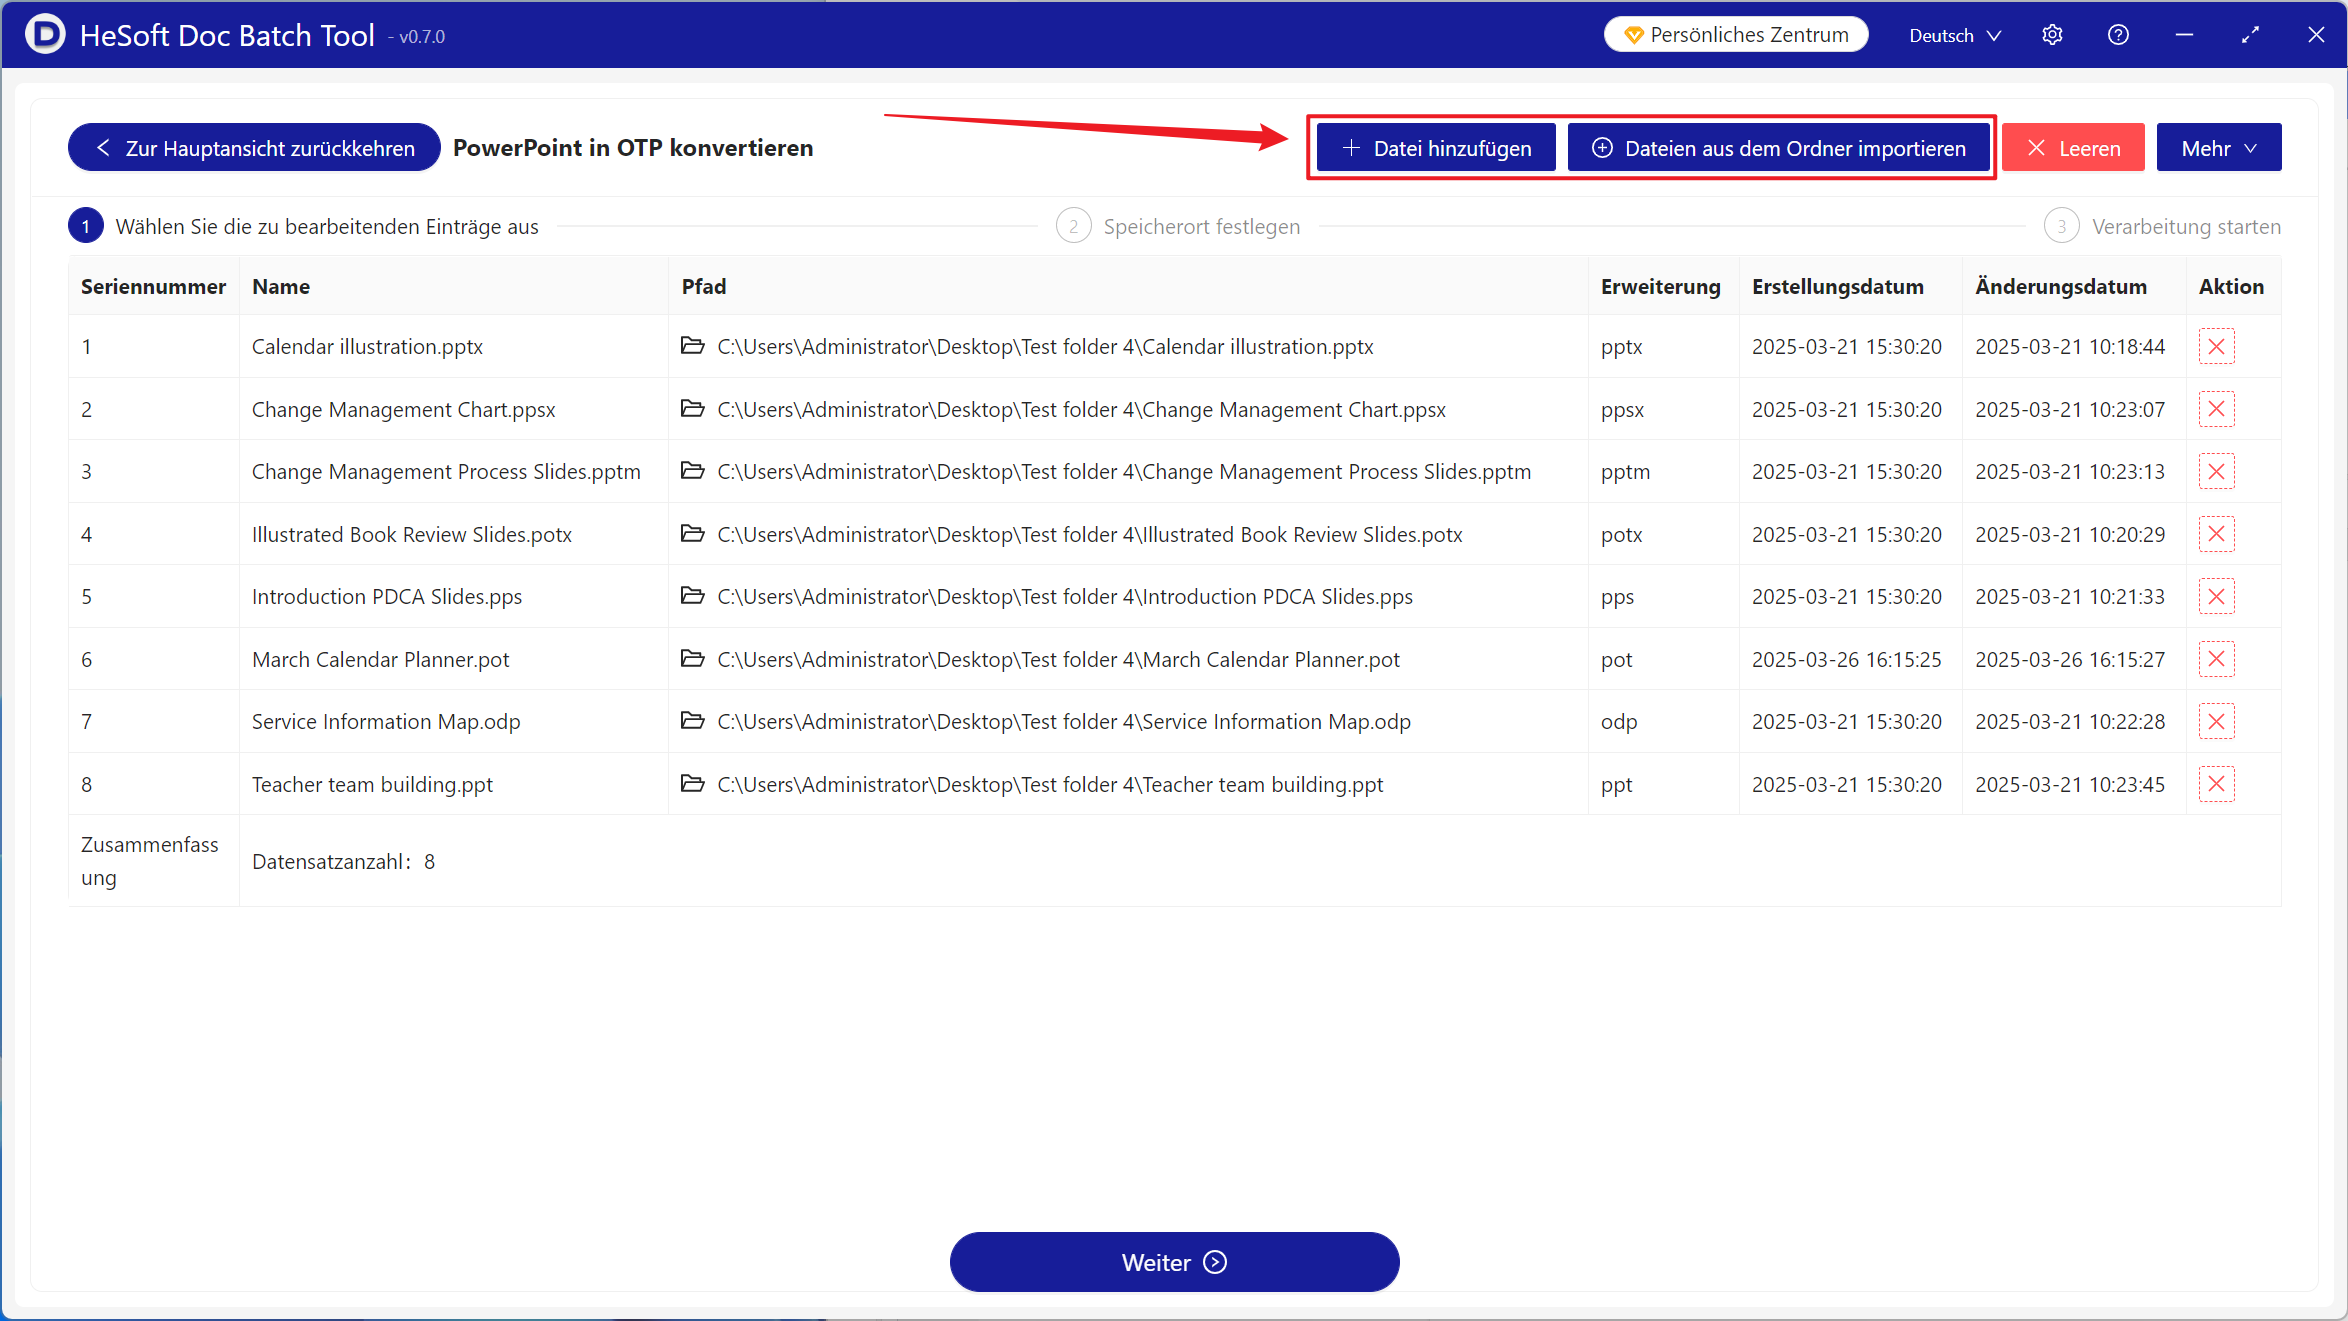Viewport: 2348px width, 1321px height.
Task: Select file name Calendar illustration.pptx
Action: 367,347
